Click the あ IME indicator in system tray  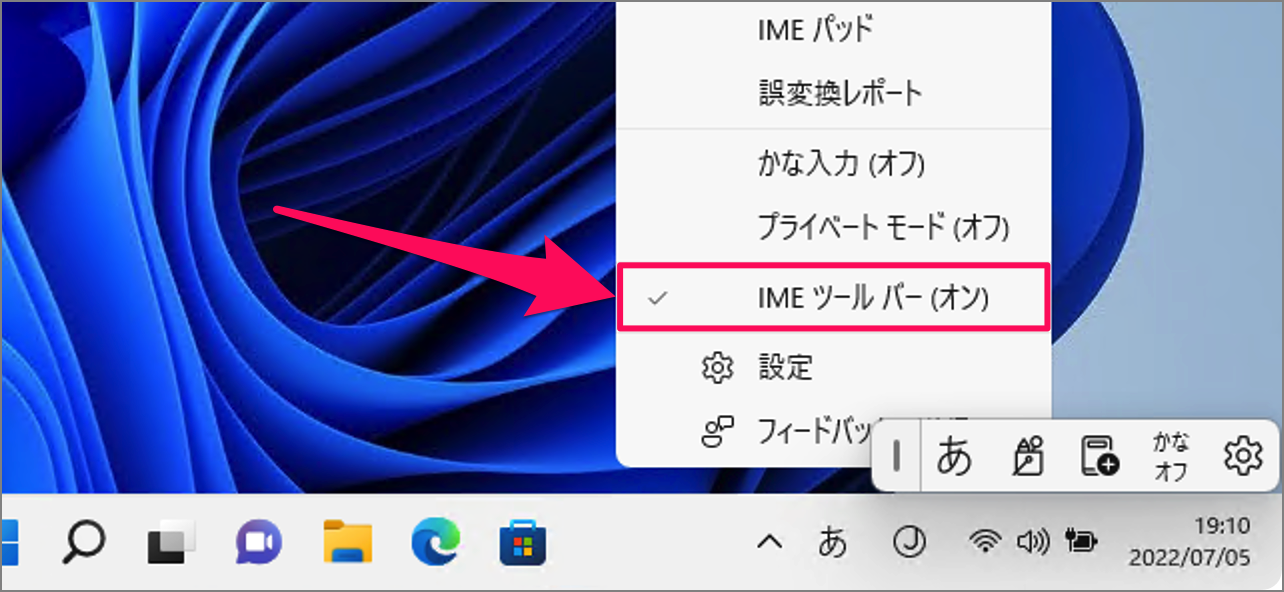tap(833, 541)
